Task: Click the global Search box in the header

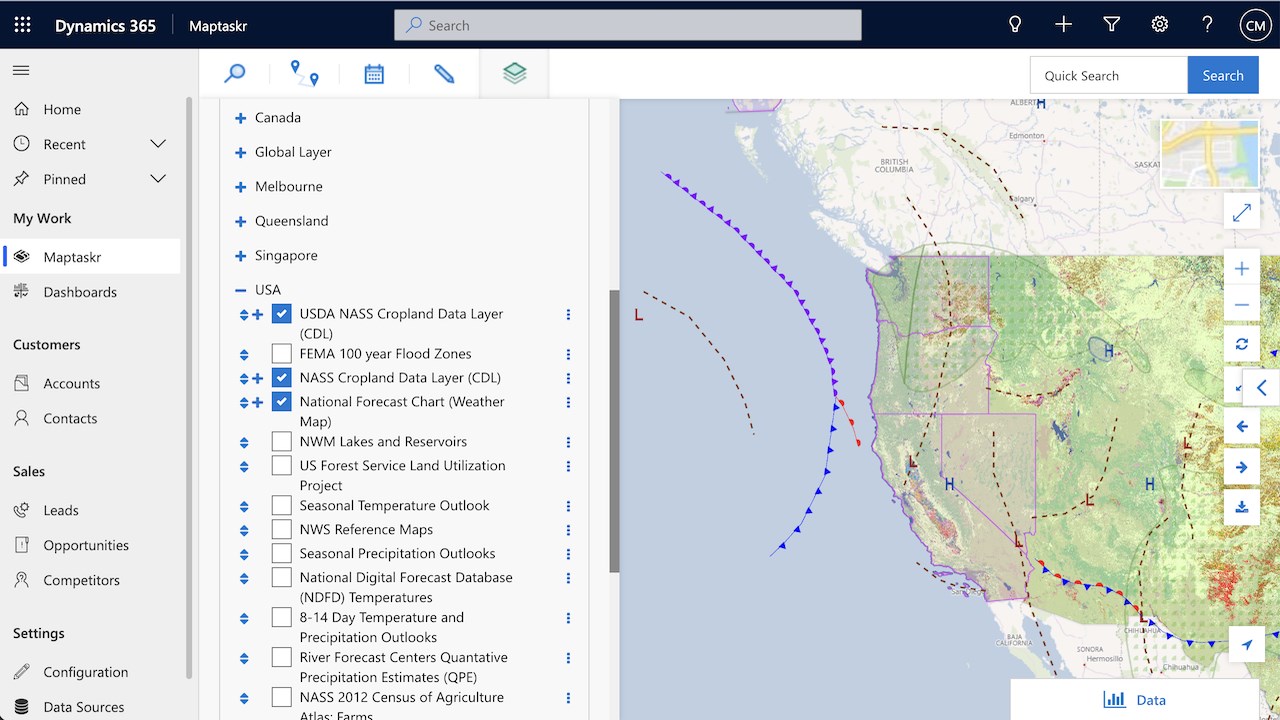Action: tap(628, 25)
